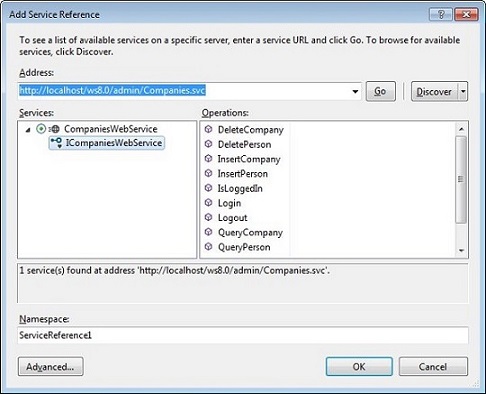Click the CompaniesWebService globe icon
Image resolution: width=486 pixels, height=394 pixels.
coord(54,129)
